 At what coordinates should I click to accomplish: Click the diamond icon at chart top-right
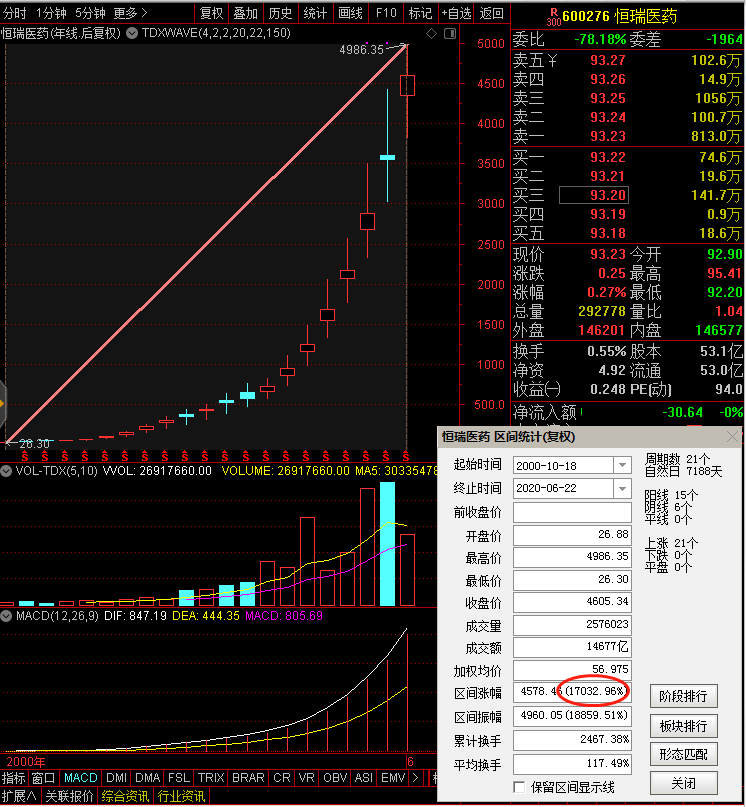431,33
